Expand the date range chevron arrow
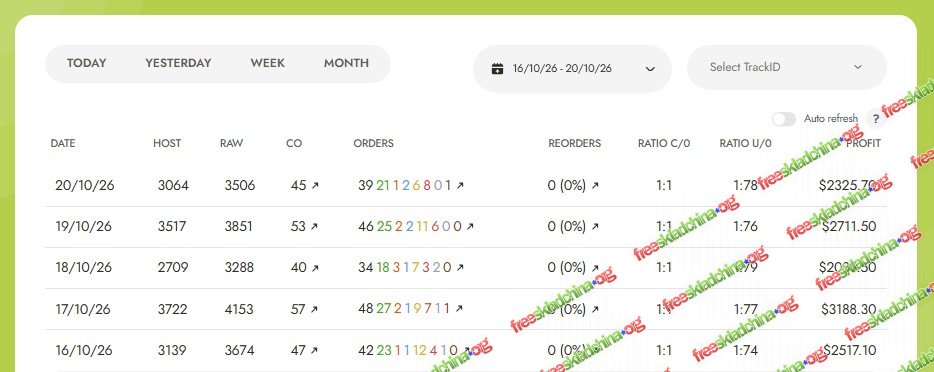The height and width of the screenshot is (372, 934). [650, 69]
